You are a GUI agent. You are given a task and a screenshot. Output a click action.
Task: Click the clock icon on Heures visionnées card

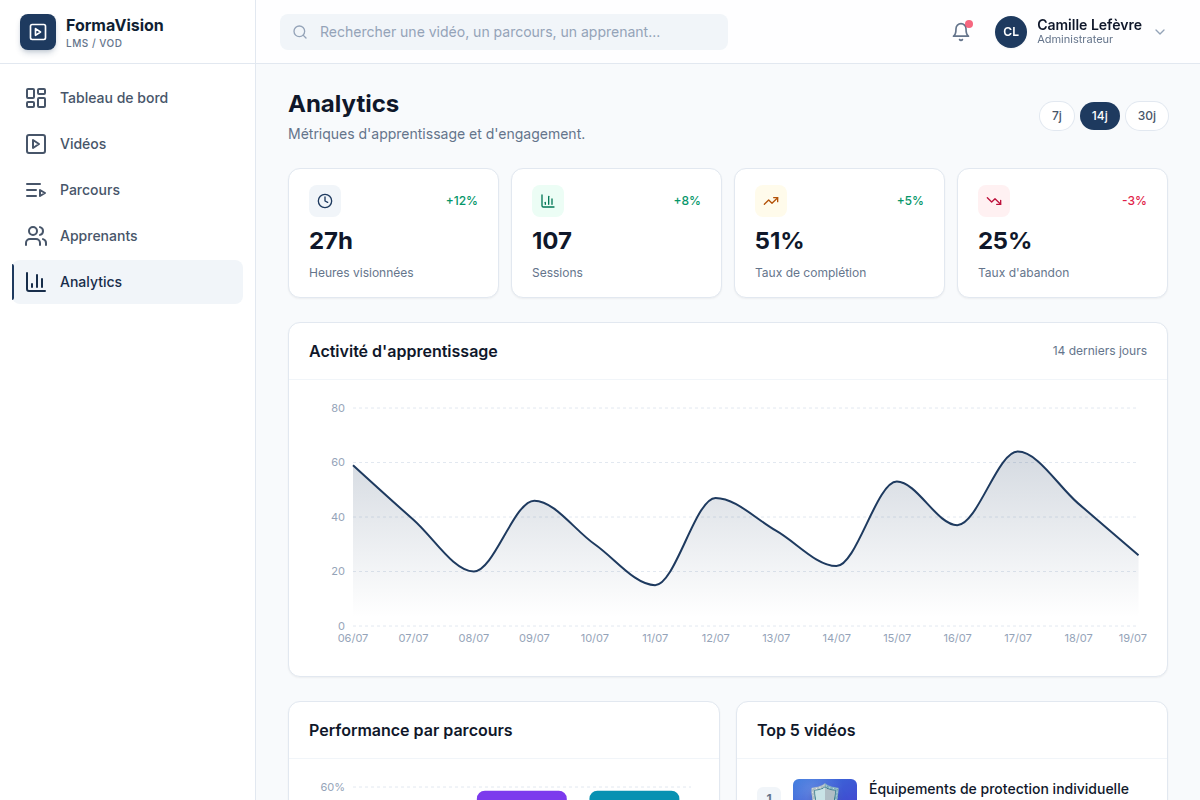(x=325, y=201)
